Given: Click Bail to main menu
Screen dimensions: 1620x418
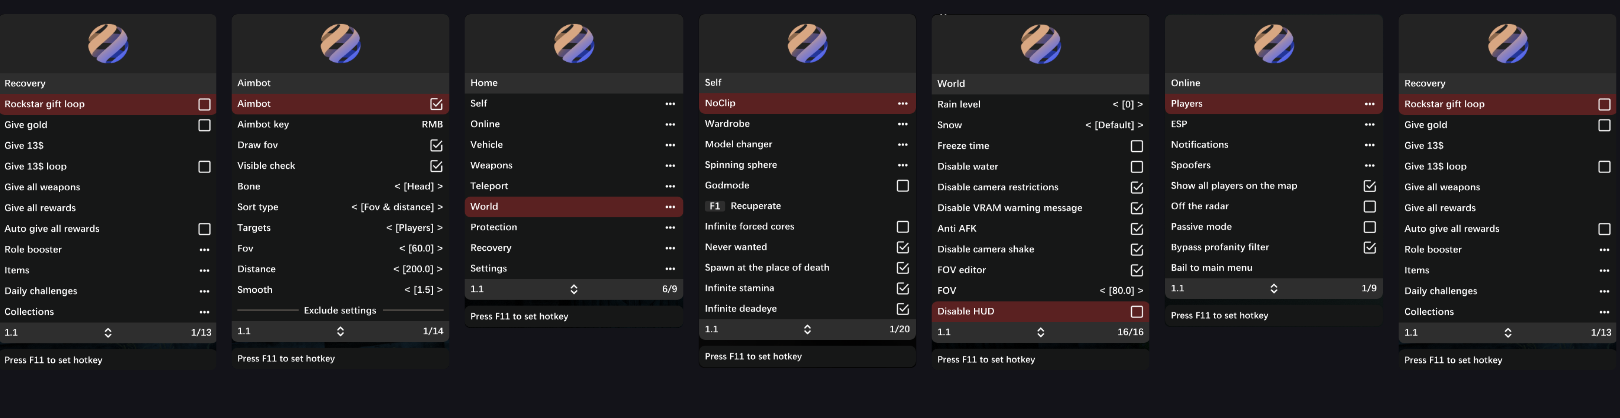Looking at the screenshot, I should pos(1211,267).
